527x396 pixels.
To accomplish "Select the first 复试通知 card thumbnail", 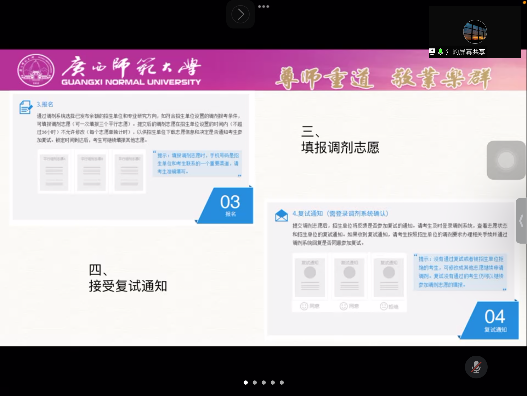I will point(310,278).
